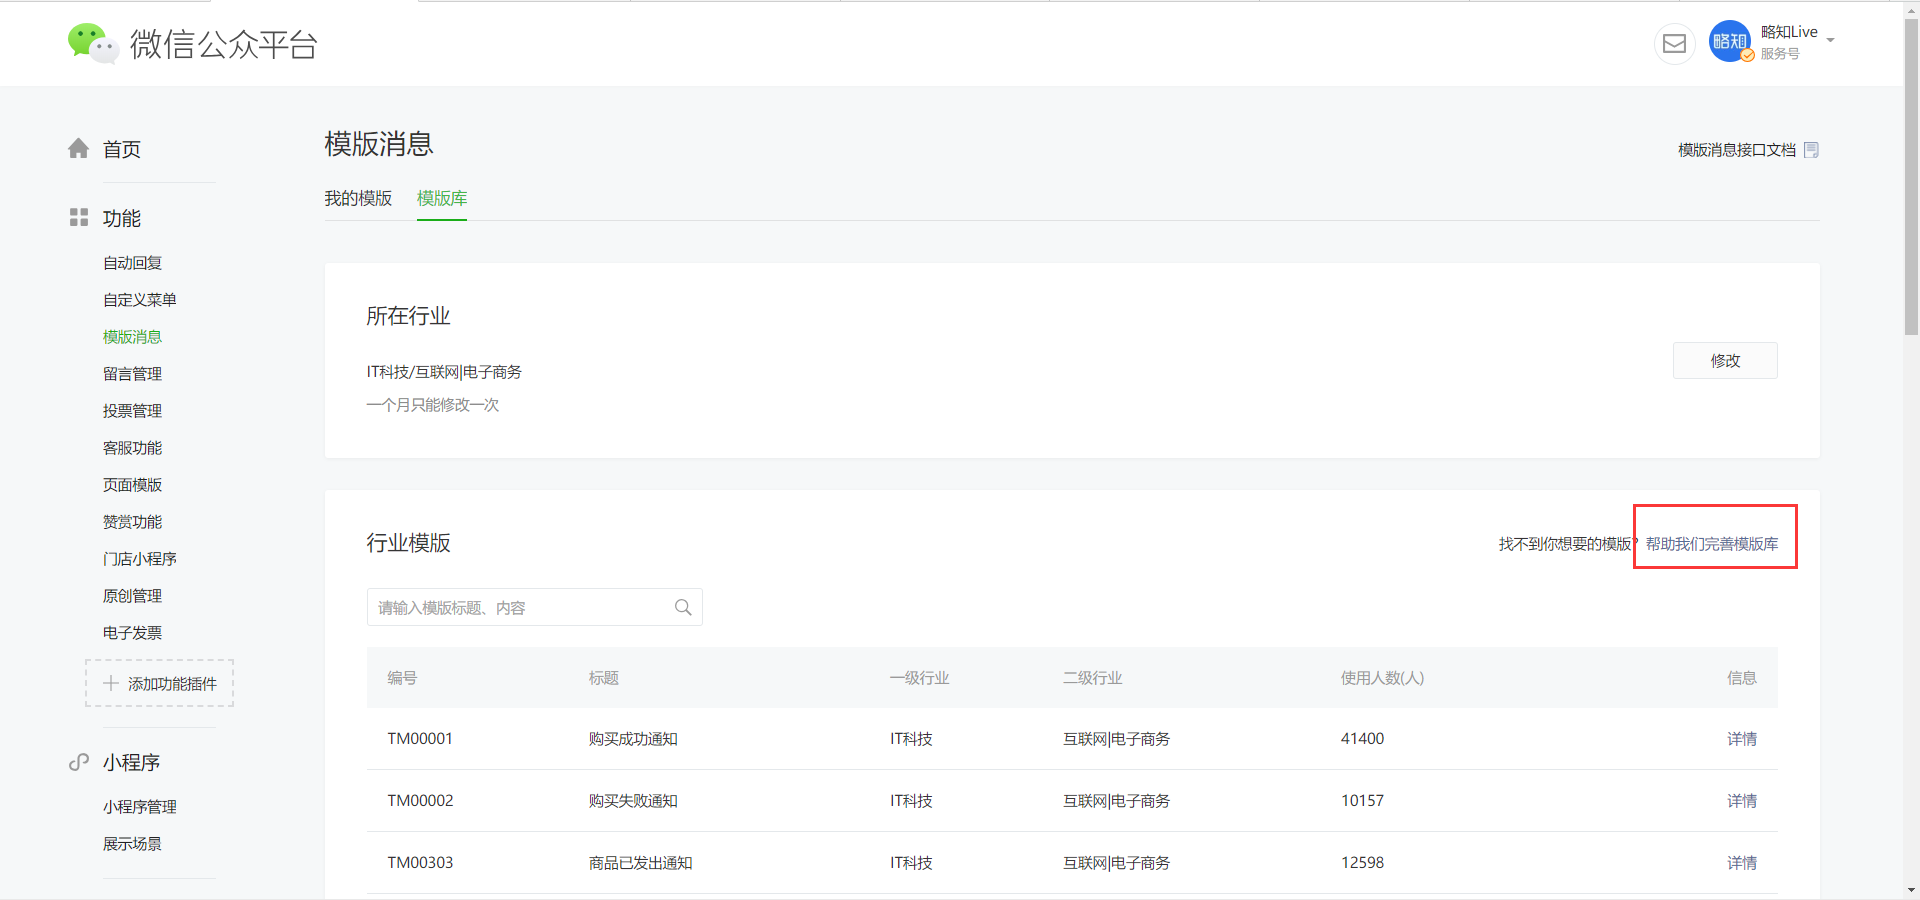Click usage count 10157
The image size is (1920, 900).
(1363, 801)
